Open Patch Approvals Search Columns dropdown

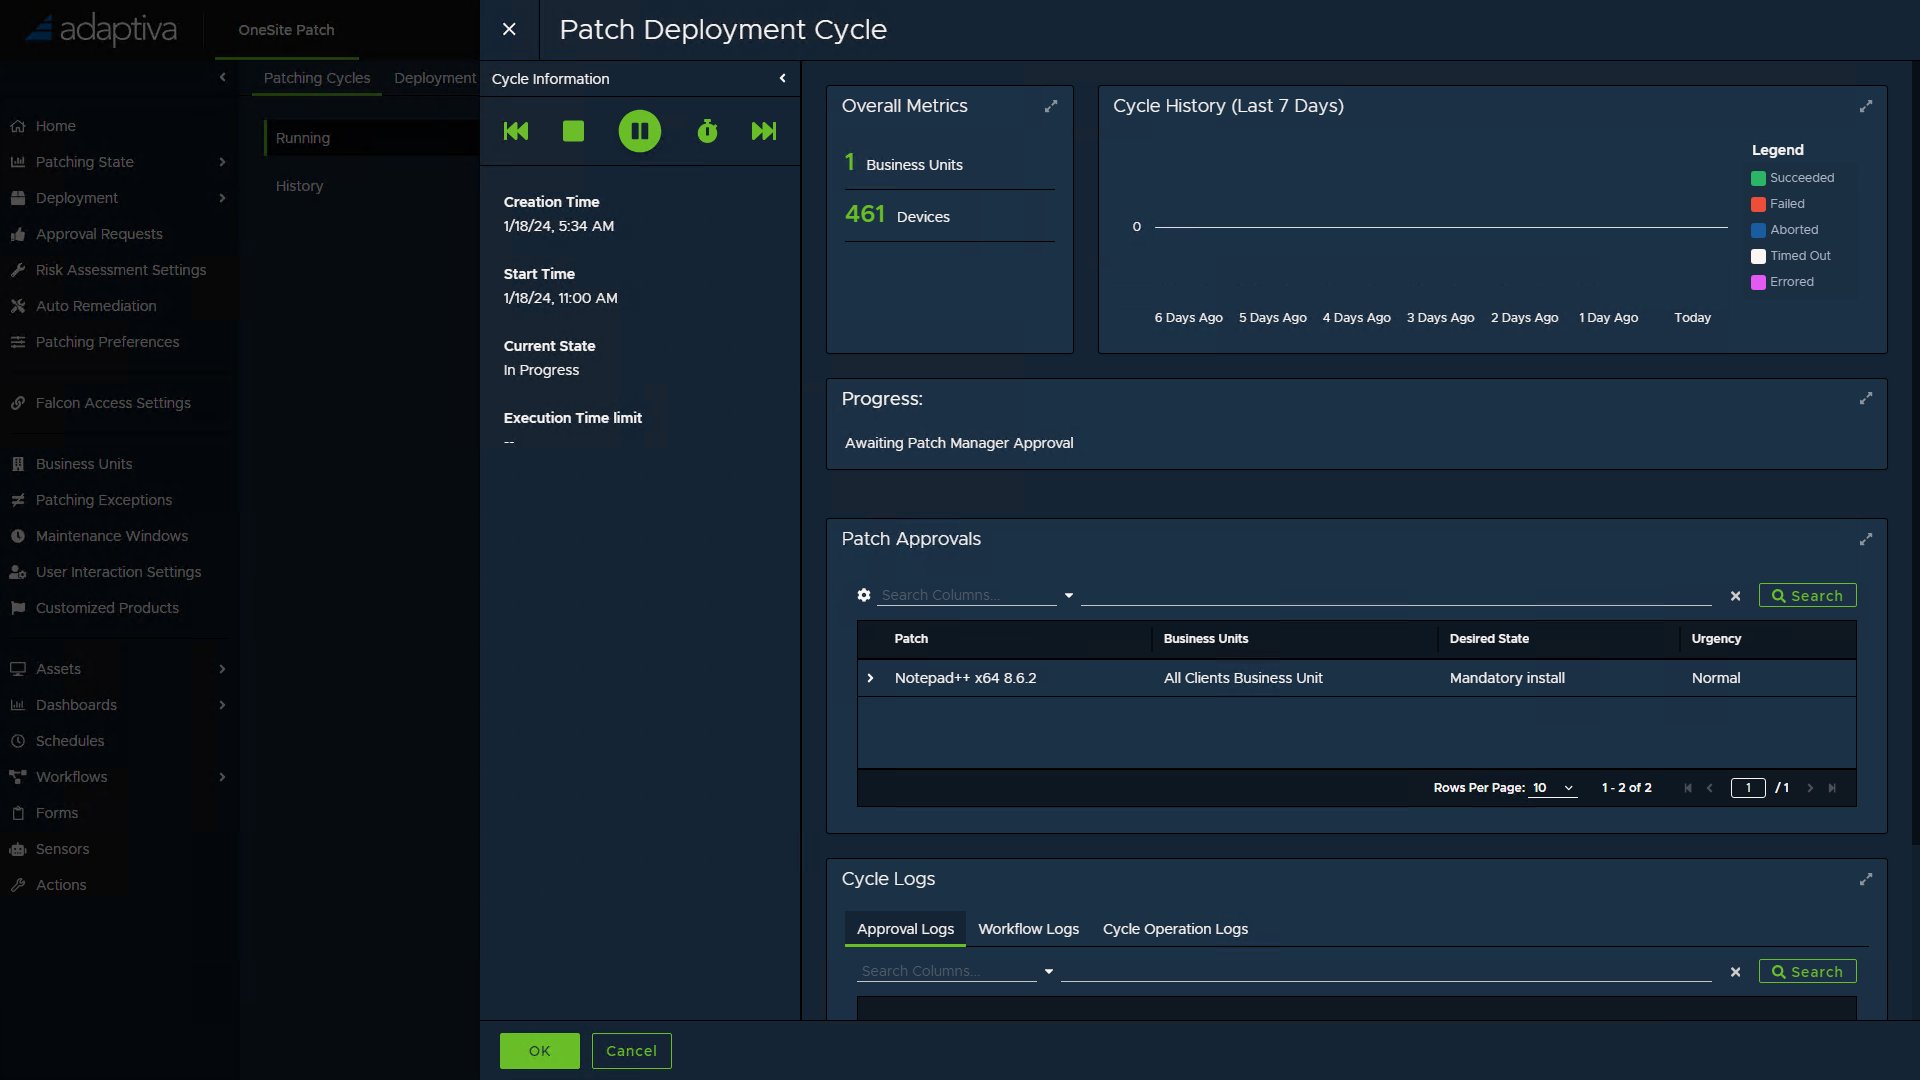point(1069,595)
